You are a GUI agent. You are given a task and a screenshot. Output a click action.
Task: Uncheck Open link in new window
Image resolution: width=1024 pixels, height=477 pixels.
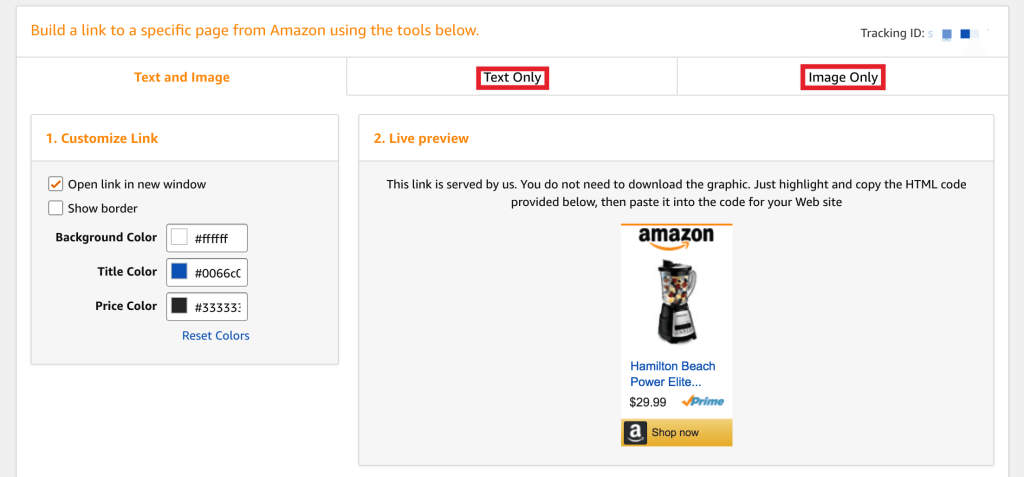[x=56, y=184]
